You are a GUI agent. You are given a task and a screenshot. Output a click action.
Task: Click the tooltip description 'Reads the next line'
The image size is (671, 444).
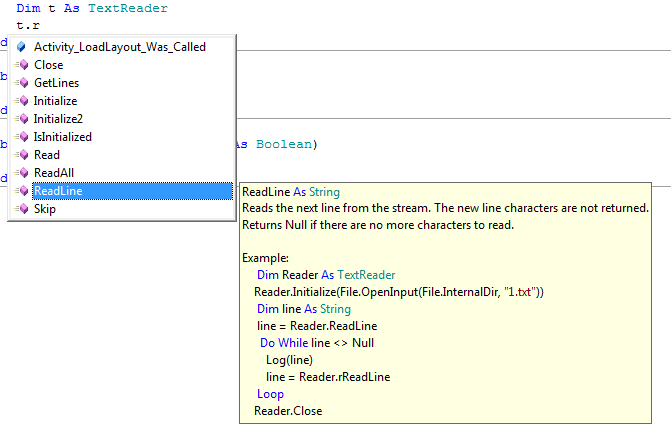pyautogui.click(x=445, y=208)
